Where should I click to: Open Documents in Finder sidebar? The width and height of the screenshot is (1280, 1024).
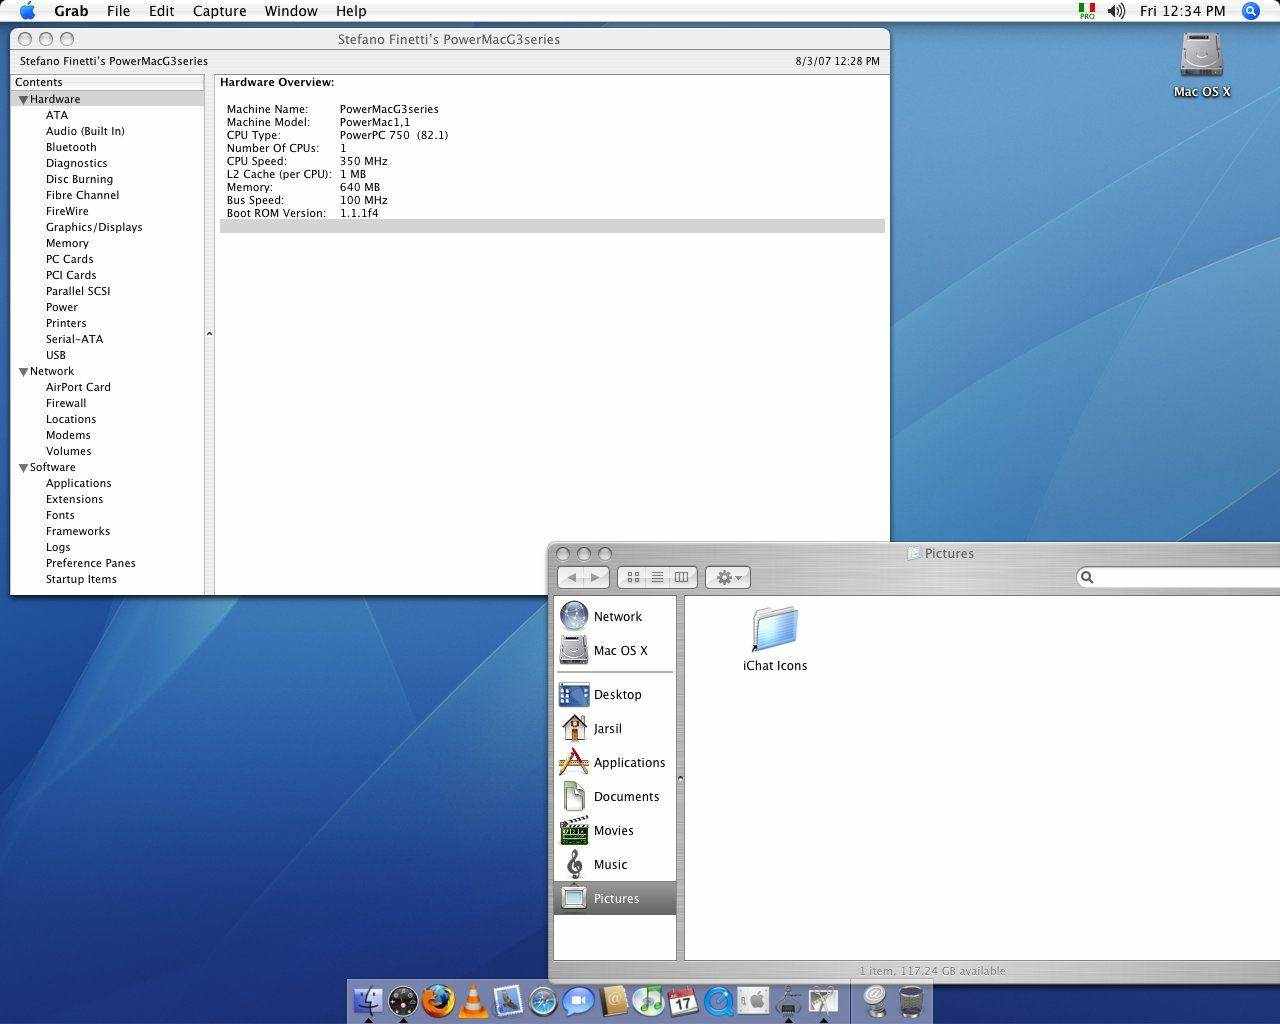coord(614,796)
